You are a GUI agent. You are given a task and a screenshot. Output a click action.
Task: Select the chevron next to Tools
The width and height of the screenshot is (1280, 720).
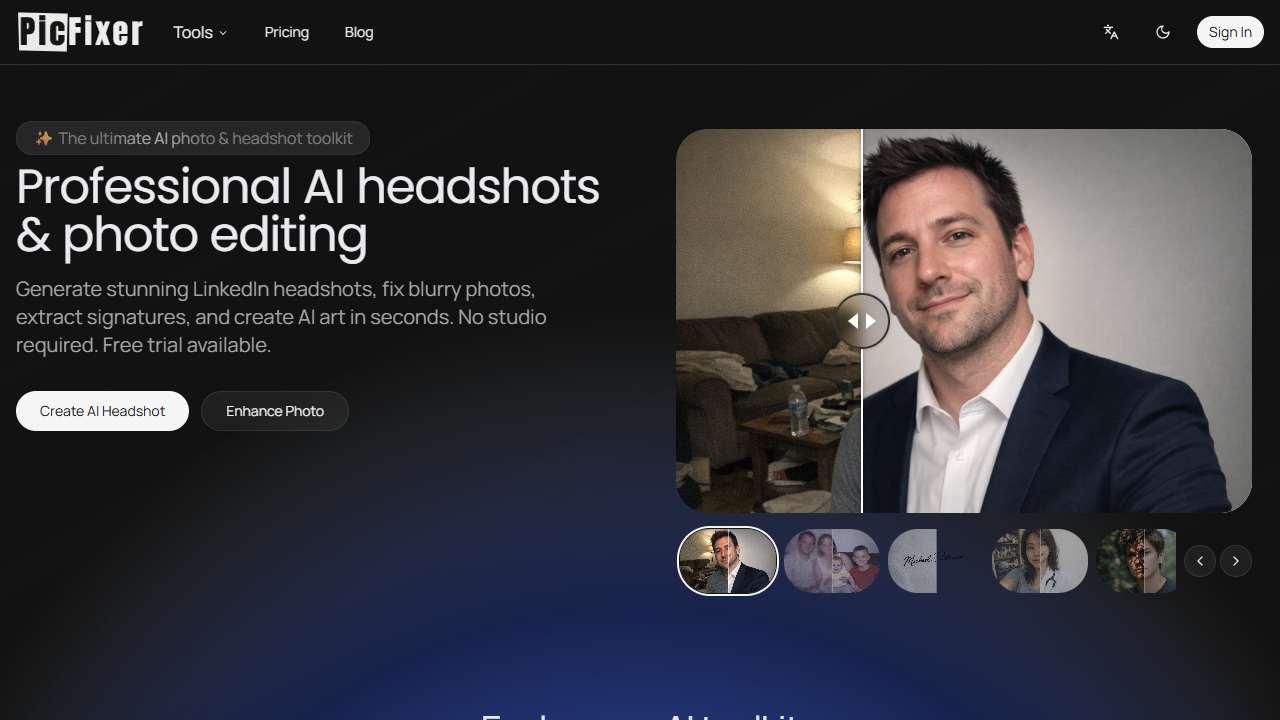tap(222, 33)
